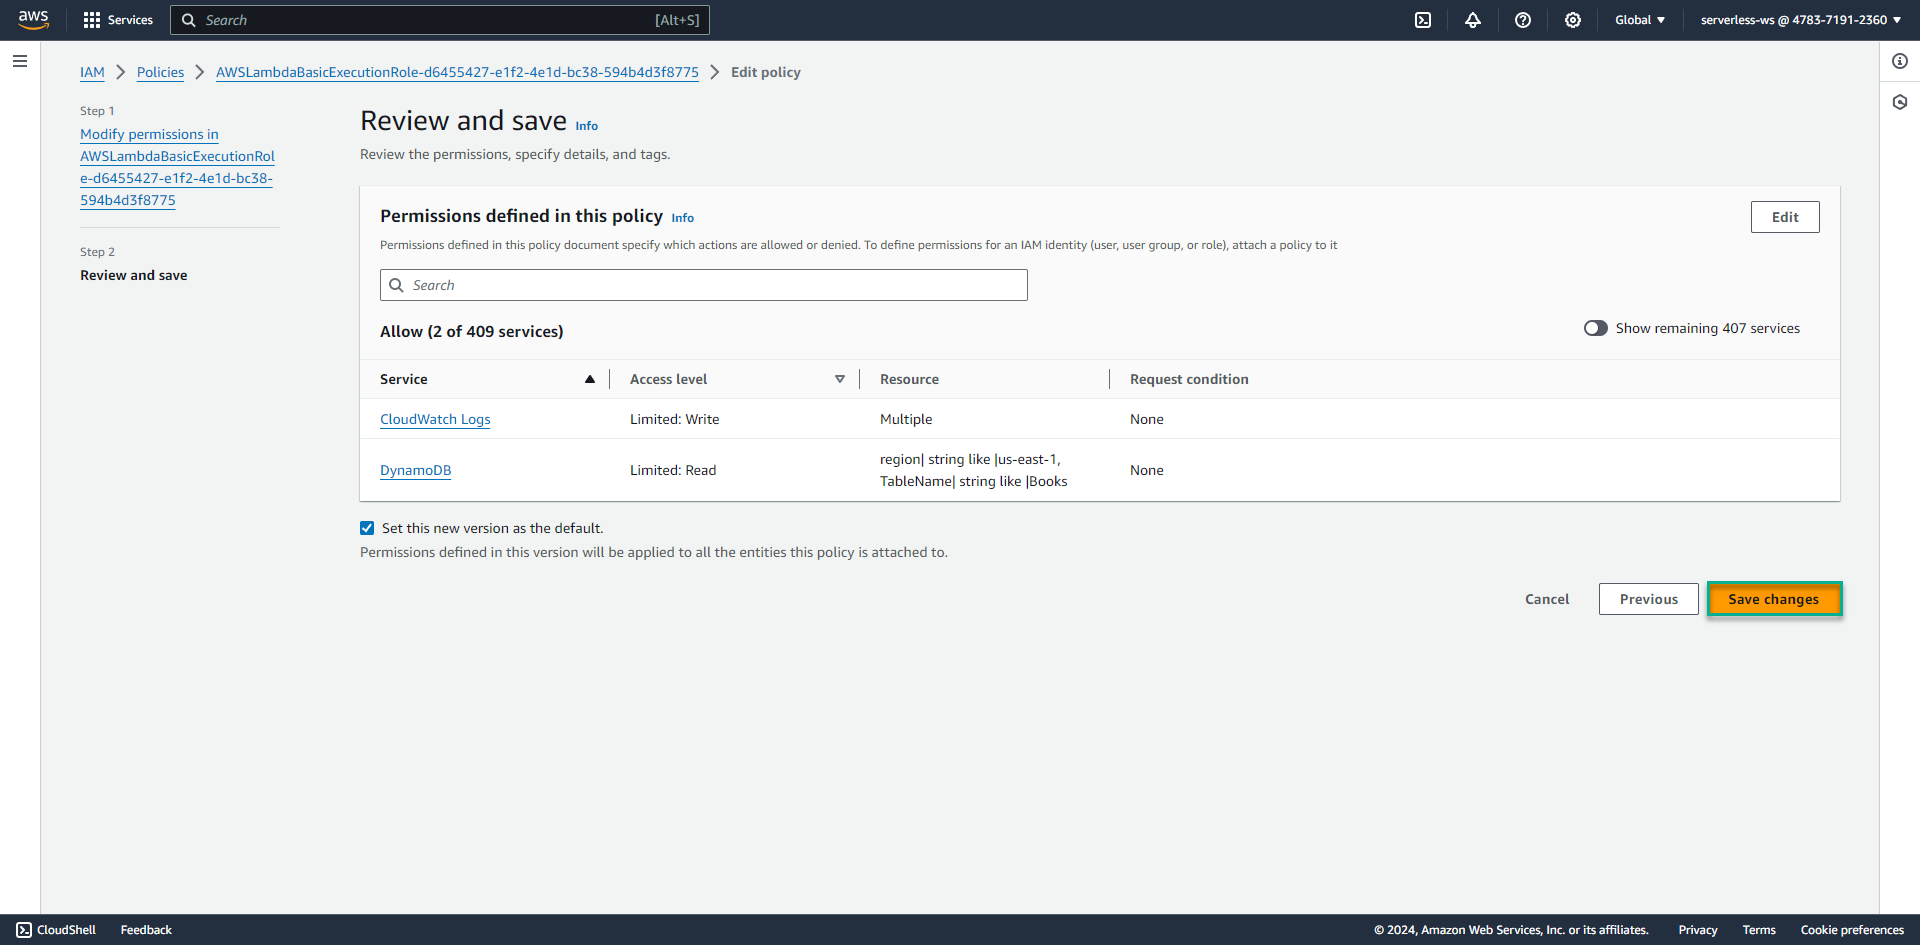Toggle the hamburger navigation menu
The image size is (1920, 945).
click(x=20, y=61)
